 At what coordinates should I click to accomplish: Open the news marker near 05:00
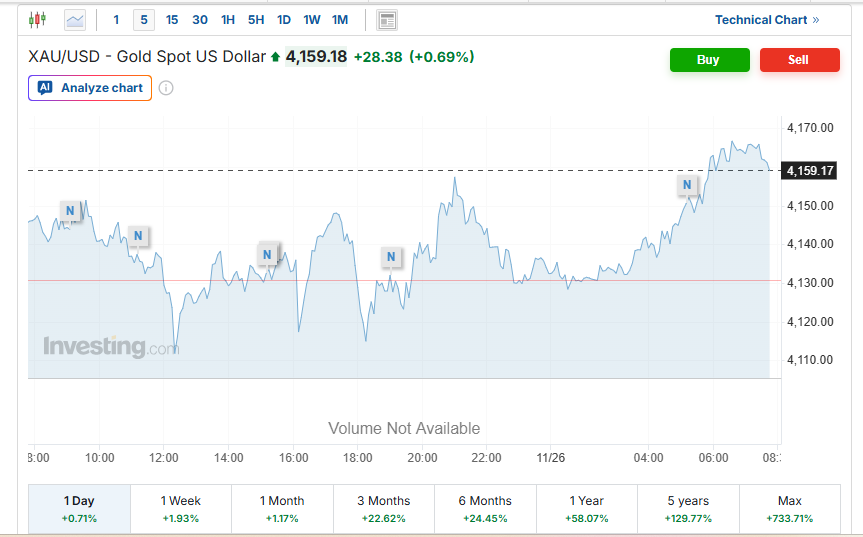pyautogui.click(x=687, y=185)
